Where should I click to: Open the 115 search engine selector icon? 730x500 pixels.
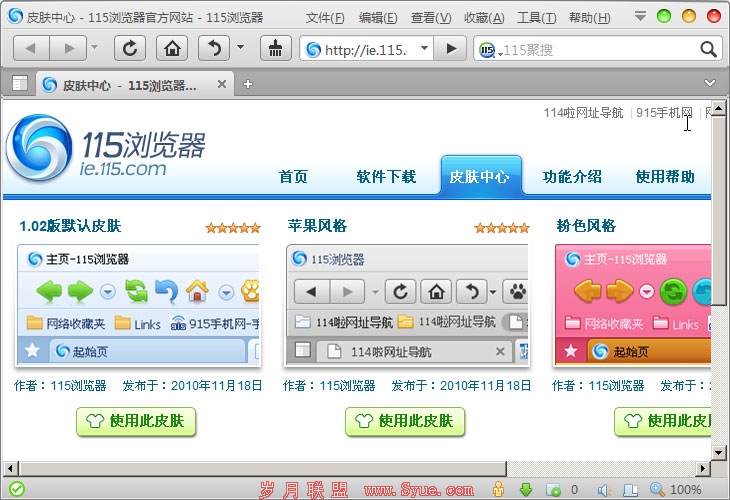click(x=487, y=49)
